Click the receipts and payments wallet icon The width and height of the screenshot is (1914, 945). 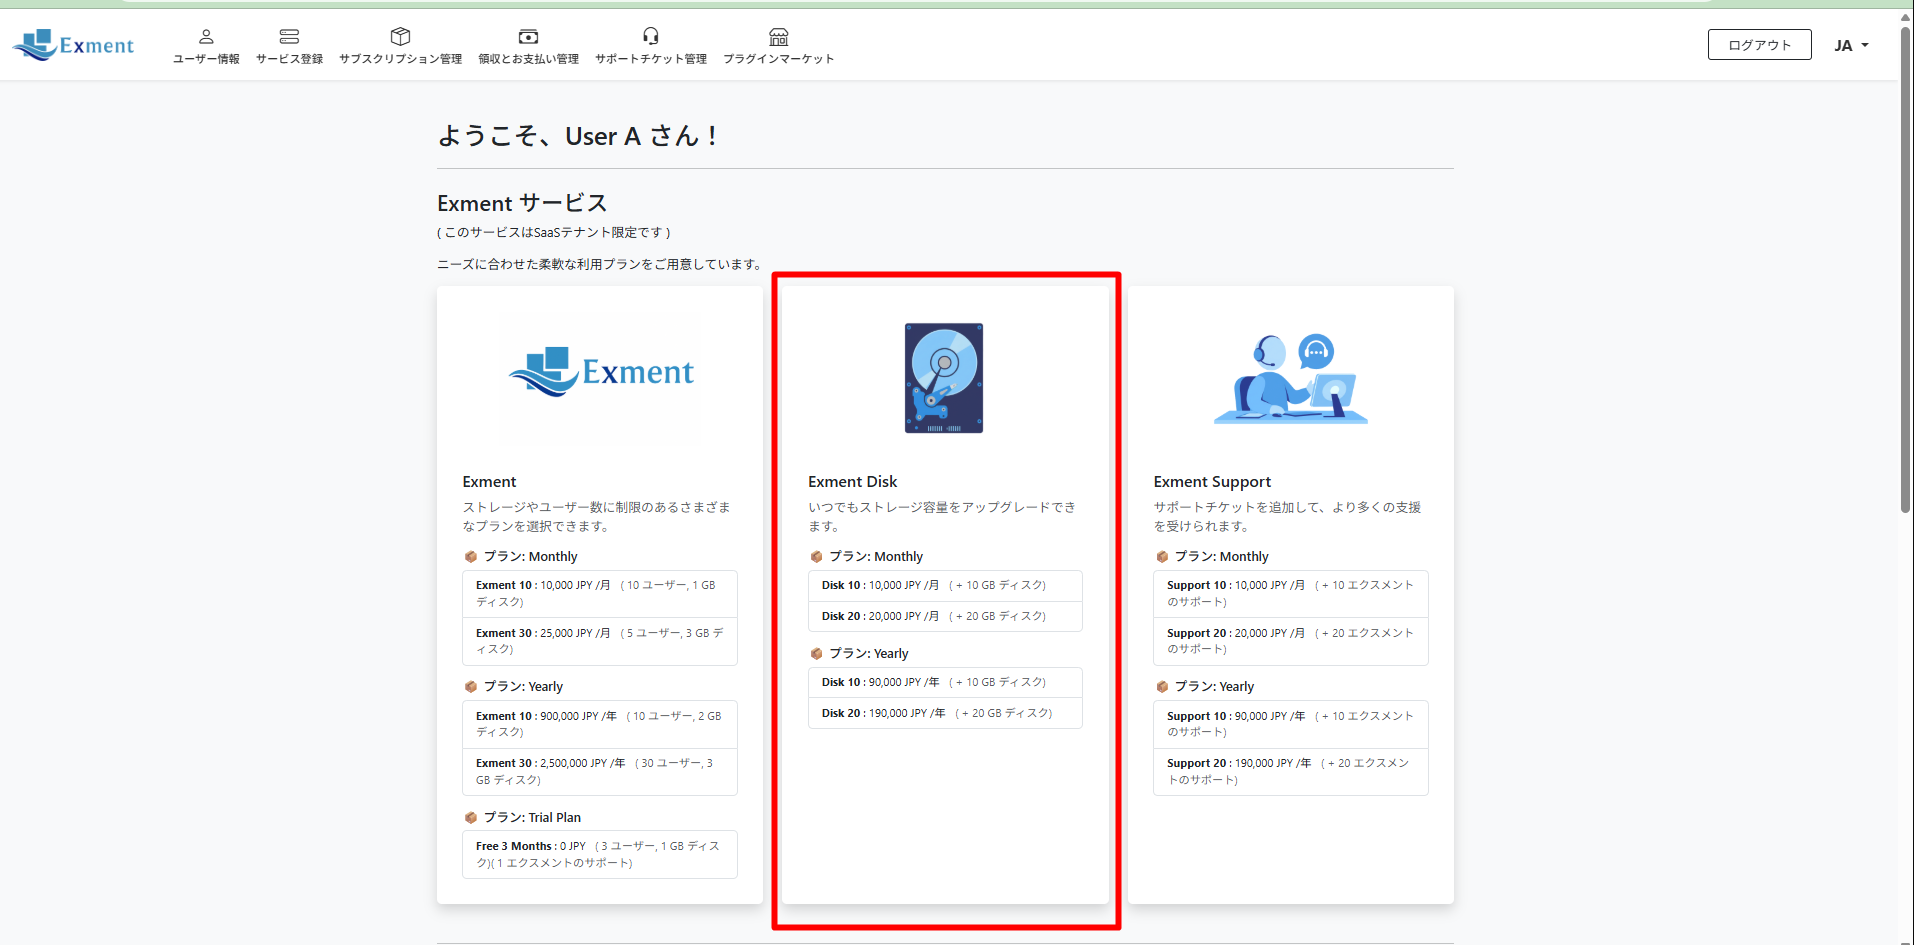528,37
